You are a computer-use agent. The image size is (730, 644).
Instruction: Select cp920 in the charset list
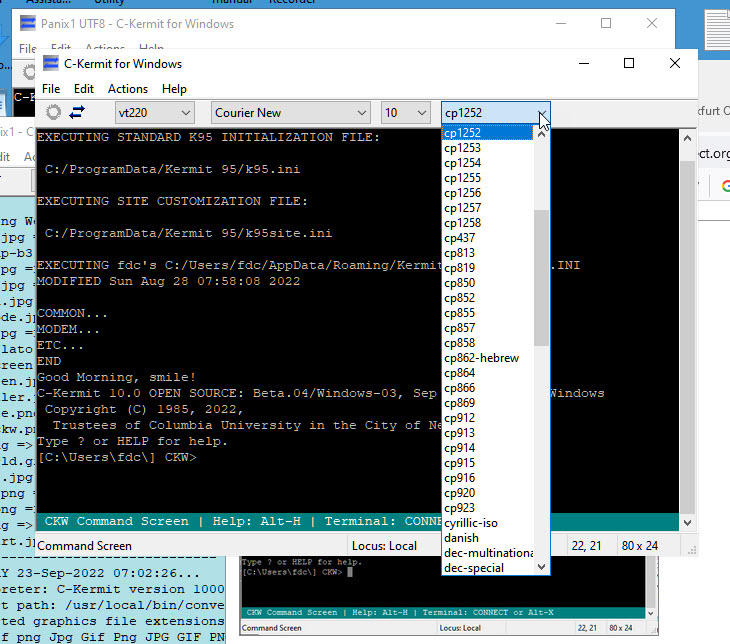coord(487,493)
